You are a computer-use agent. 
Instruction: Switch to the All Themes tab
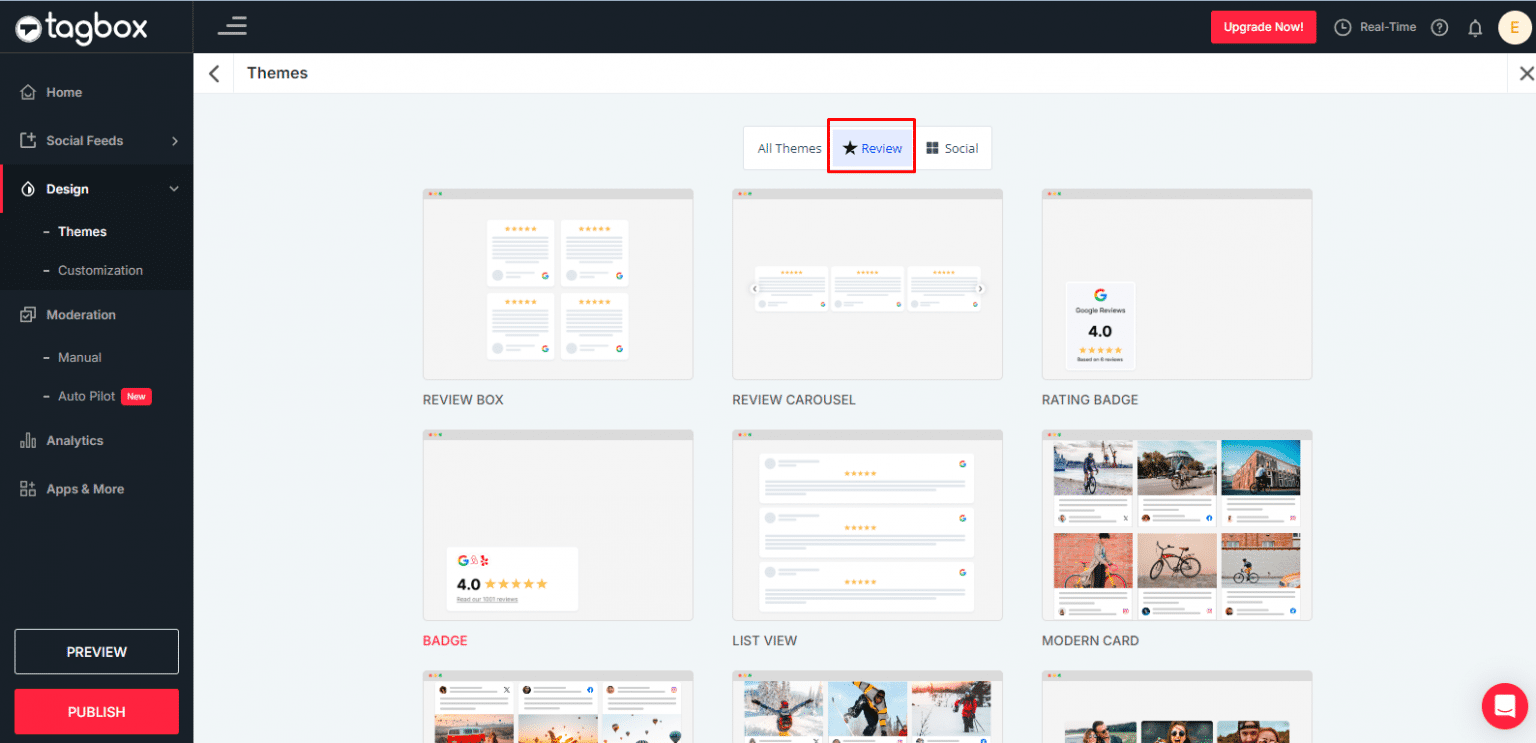(x=789, y=147)
